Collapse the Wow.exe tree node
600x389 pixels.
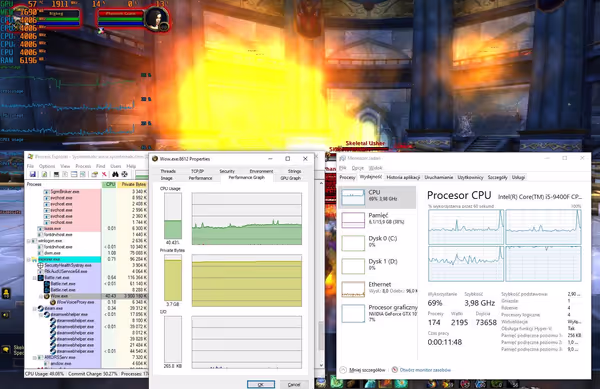pyautogui.click(x=41, y=296)
